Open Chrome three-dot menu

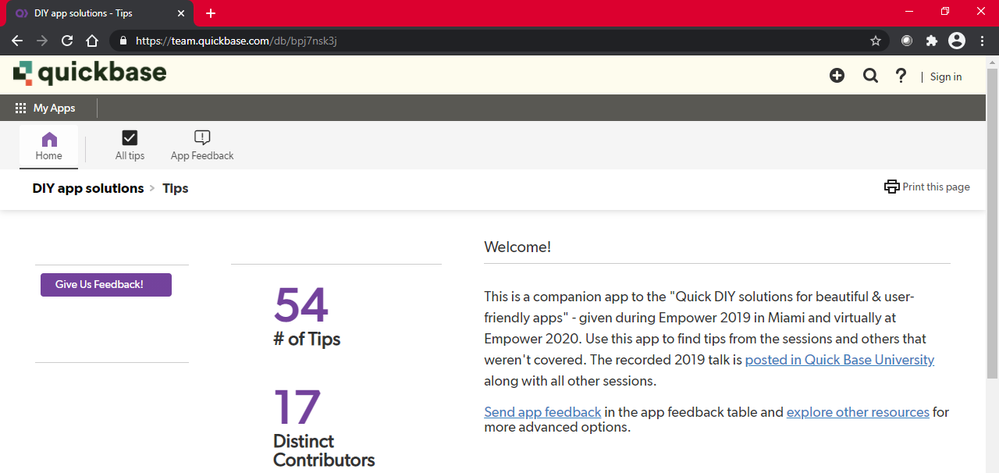[x=982, y=41]
